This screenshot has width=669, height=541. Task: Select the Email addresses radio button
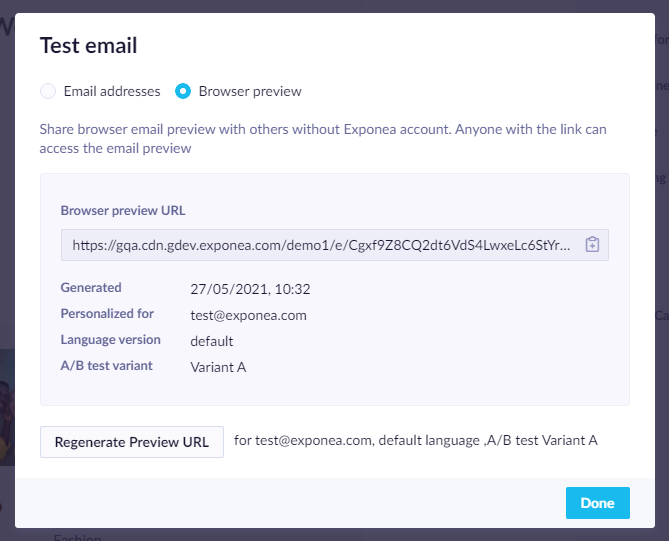tap(48, 91)
